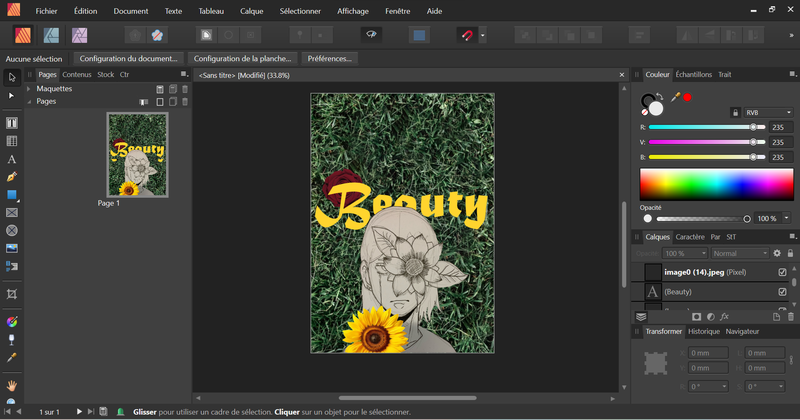Choose the Rectangle shape tool
Viewport: 800px width, 420px height.
click(12, 194)
